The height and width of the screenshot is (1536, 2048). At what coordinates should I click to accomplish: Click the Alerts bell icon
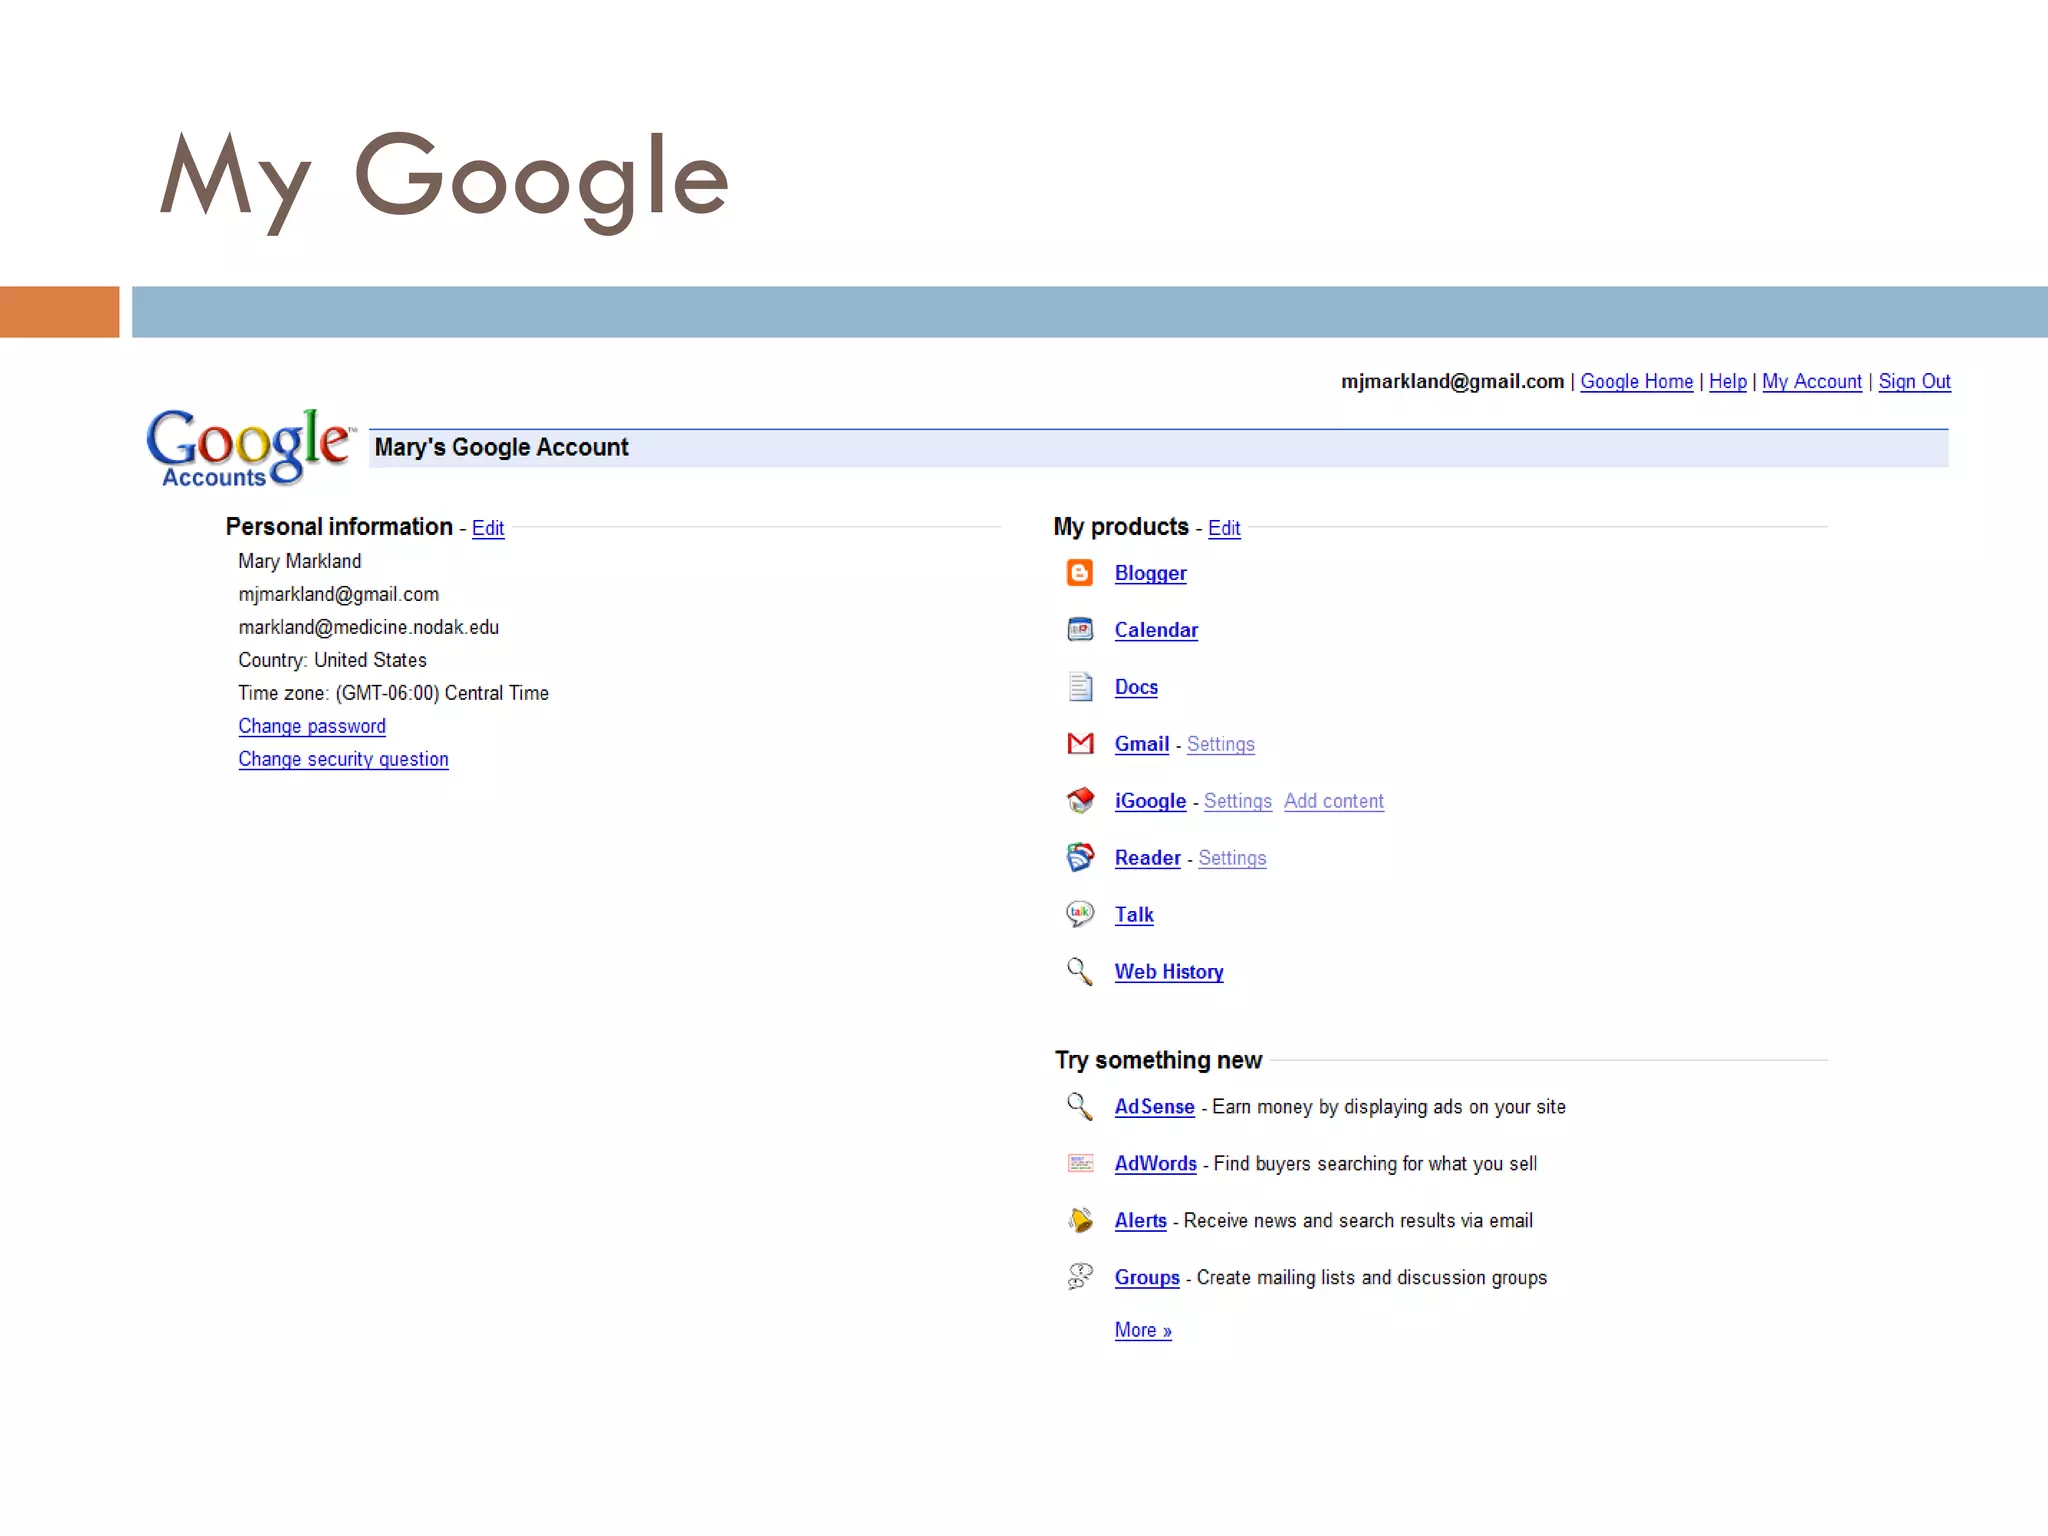(x=1080, y=1220)
